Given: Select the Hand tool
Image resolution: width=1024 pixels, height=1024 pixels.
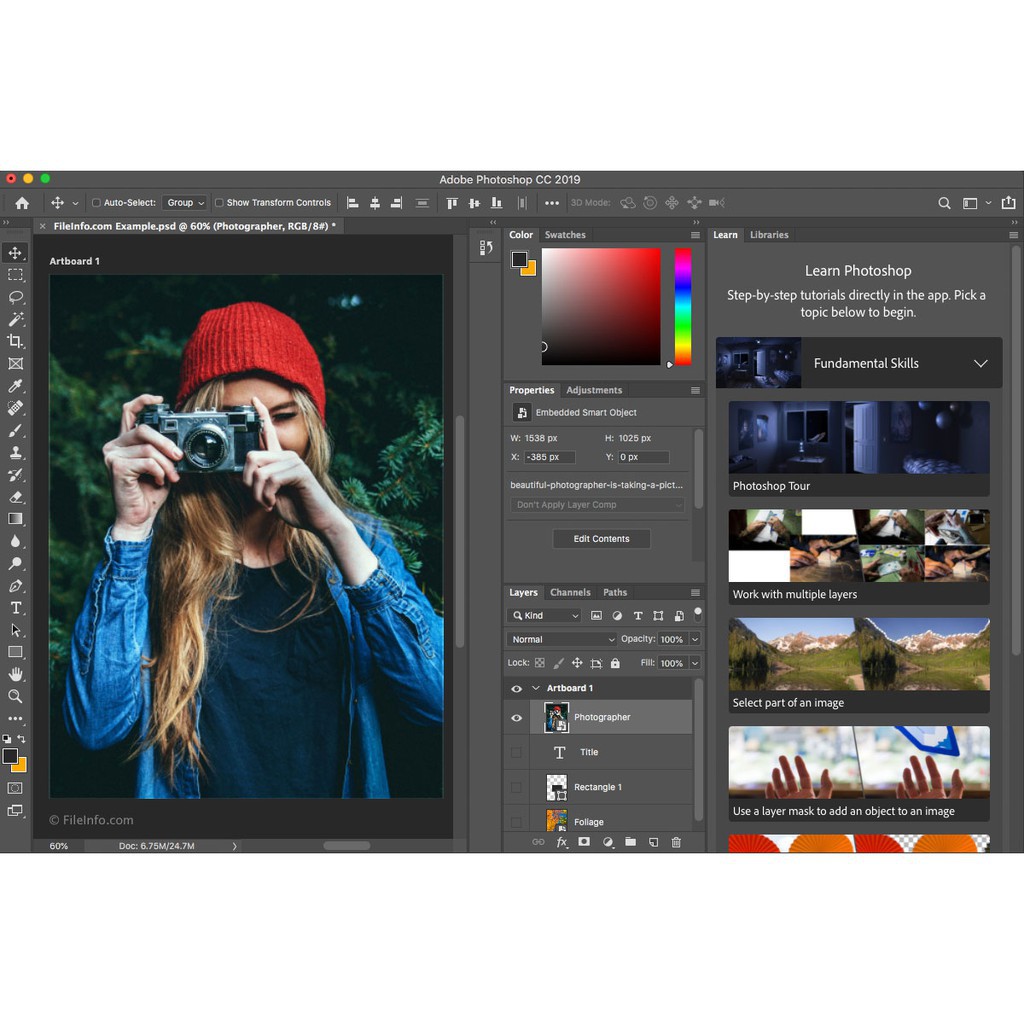Looking at the screenshot, I should click(x=16, y=674).
